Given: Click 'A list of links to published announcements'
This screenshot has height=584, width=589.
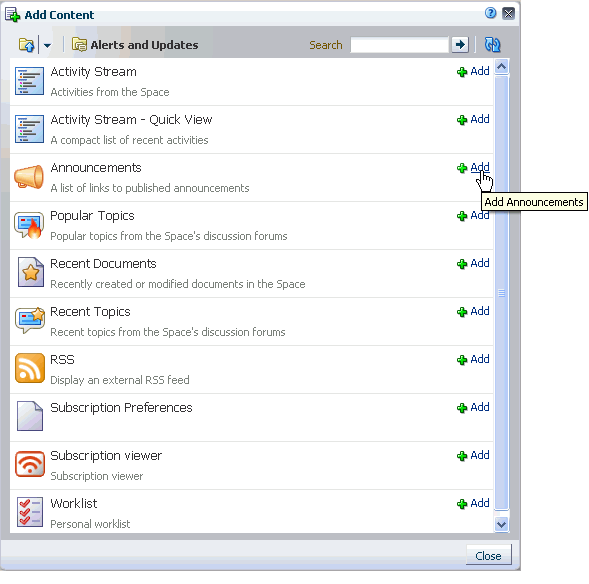Looking at the screenshot, I should [x=150, y=188].
